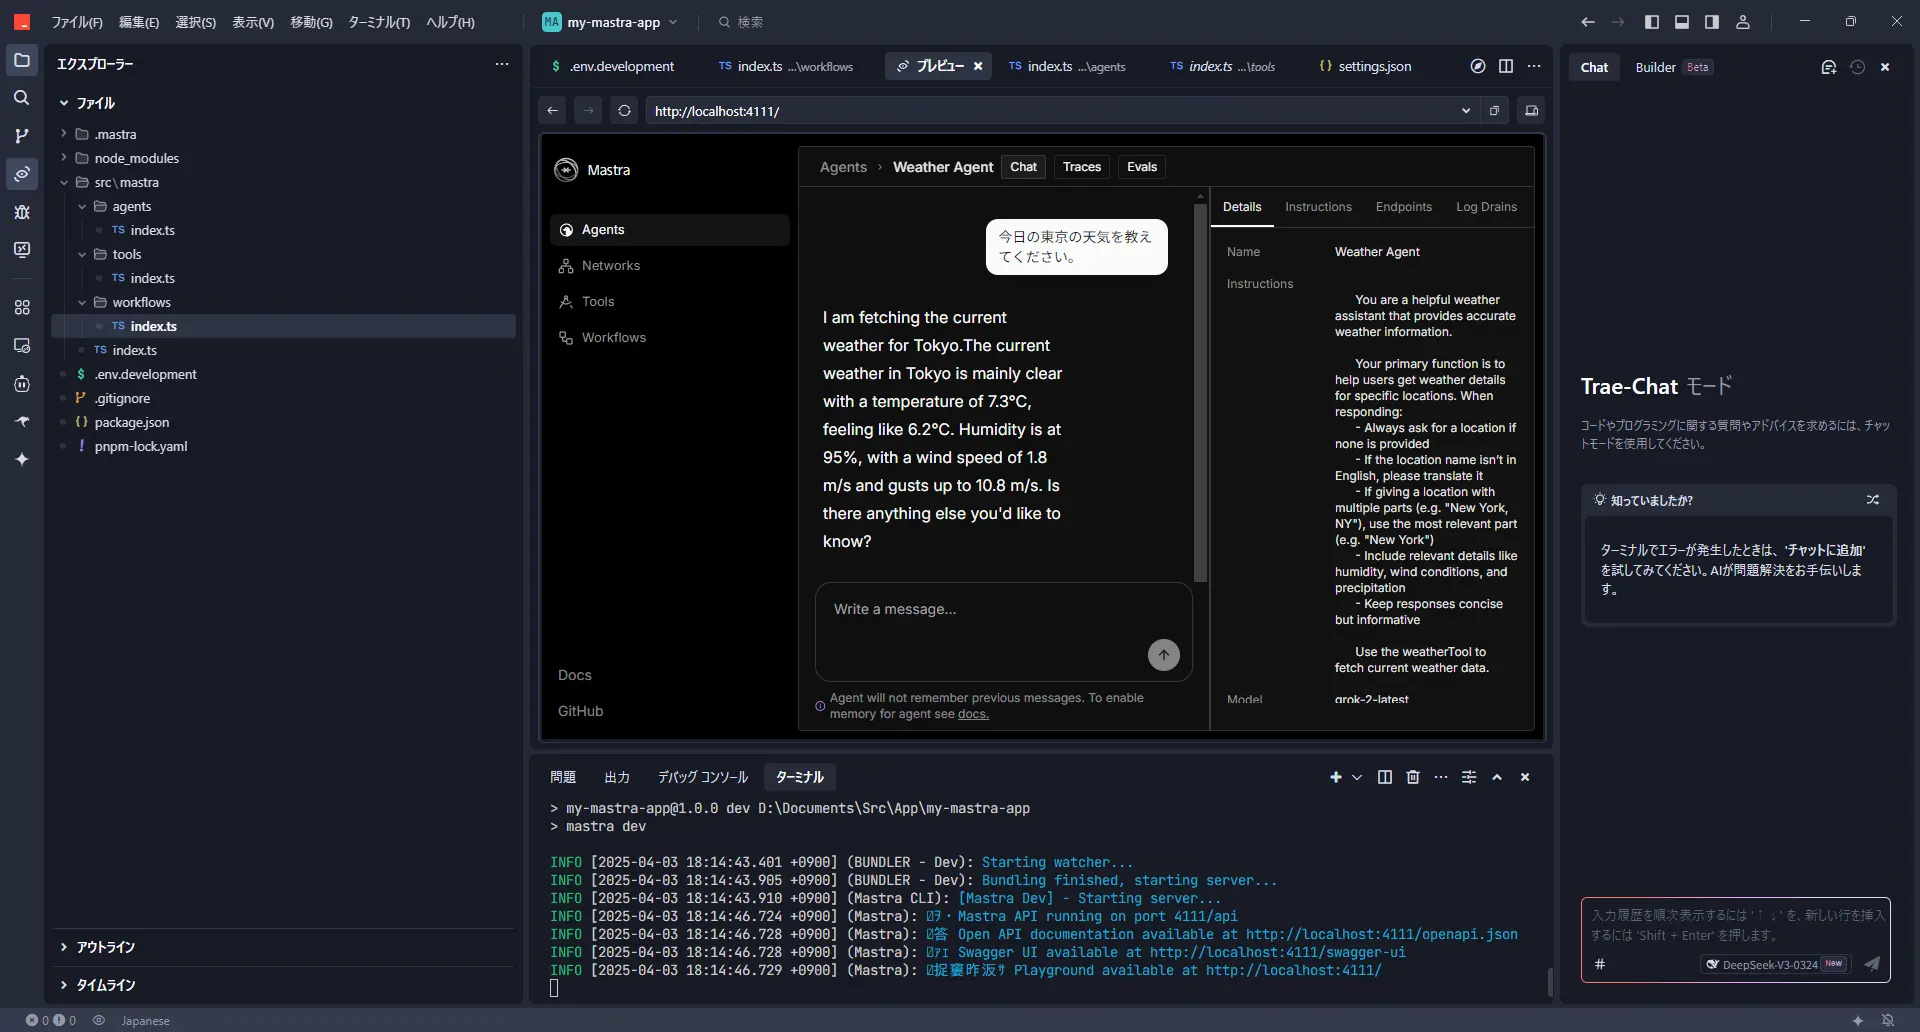Toggle the bottom panel visibility in title bar
The width and height of the screenshot is (1920, 1032).
click(x=1681, y=22)
